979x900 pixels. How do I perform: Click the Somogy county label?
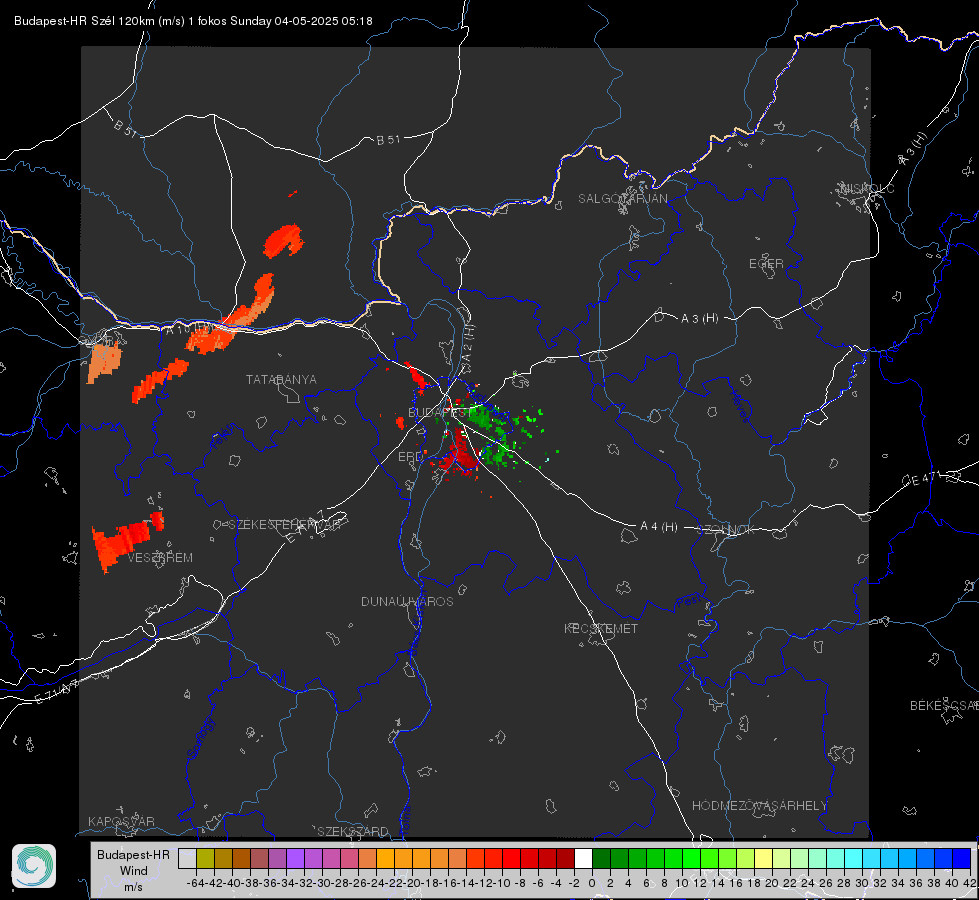(200, 738)
